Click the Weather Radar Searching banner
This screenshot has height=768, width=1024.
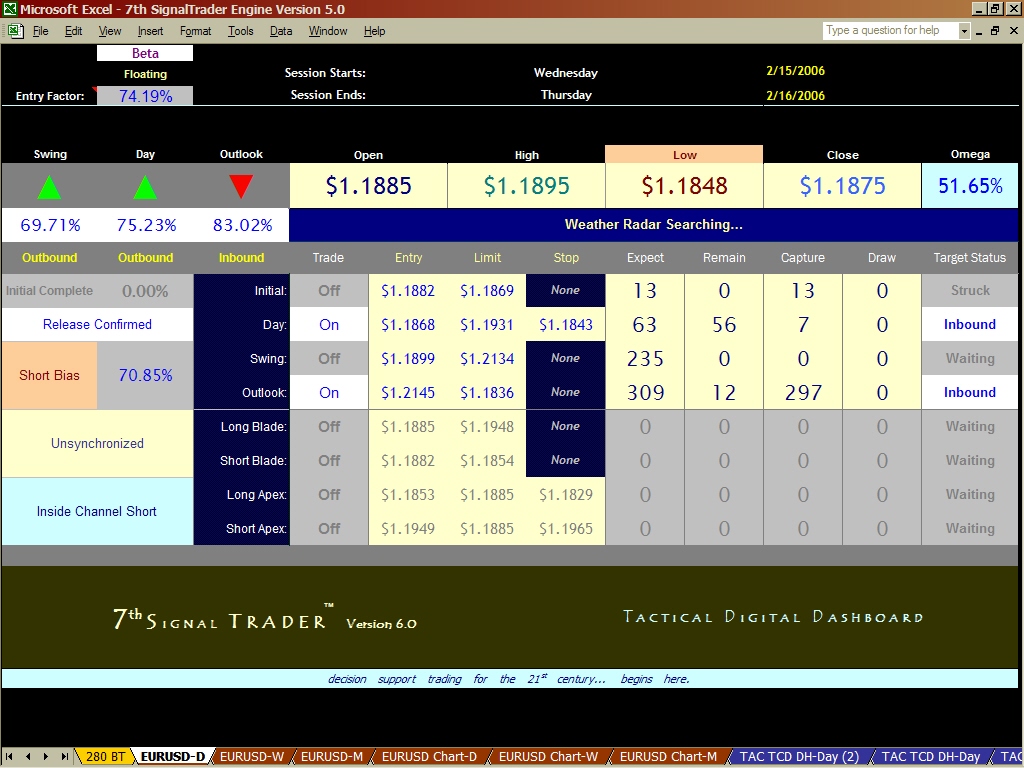653,225
